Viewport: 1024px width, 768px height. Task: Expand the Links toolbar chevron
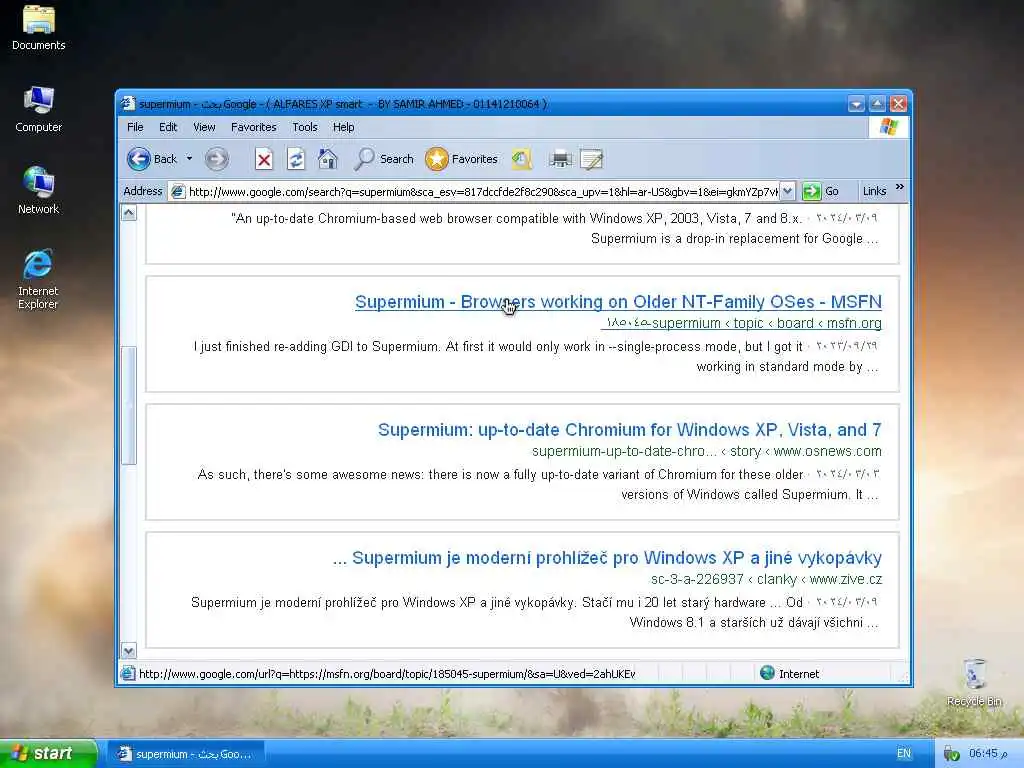coord(900,187)
